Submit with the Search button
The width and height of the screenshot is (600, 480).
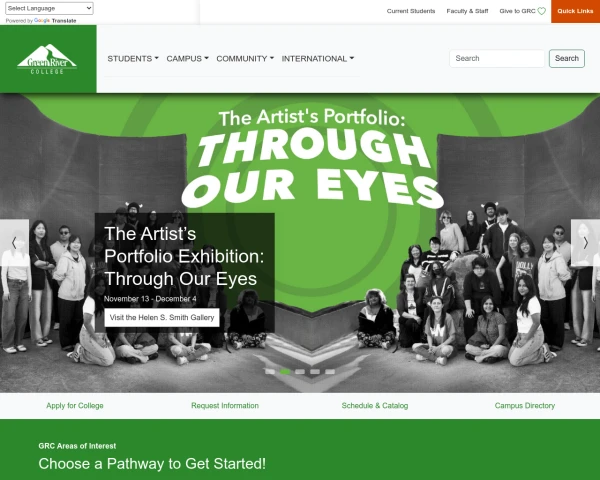567,58
